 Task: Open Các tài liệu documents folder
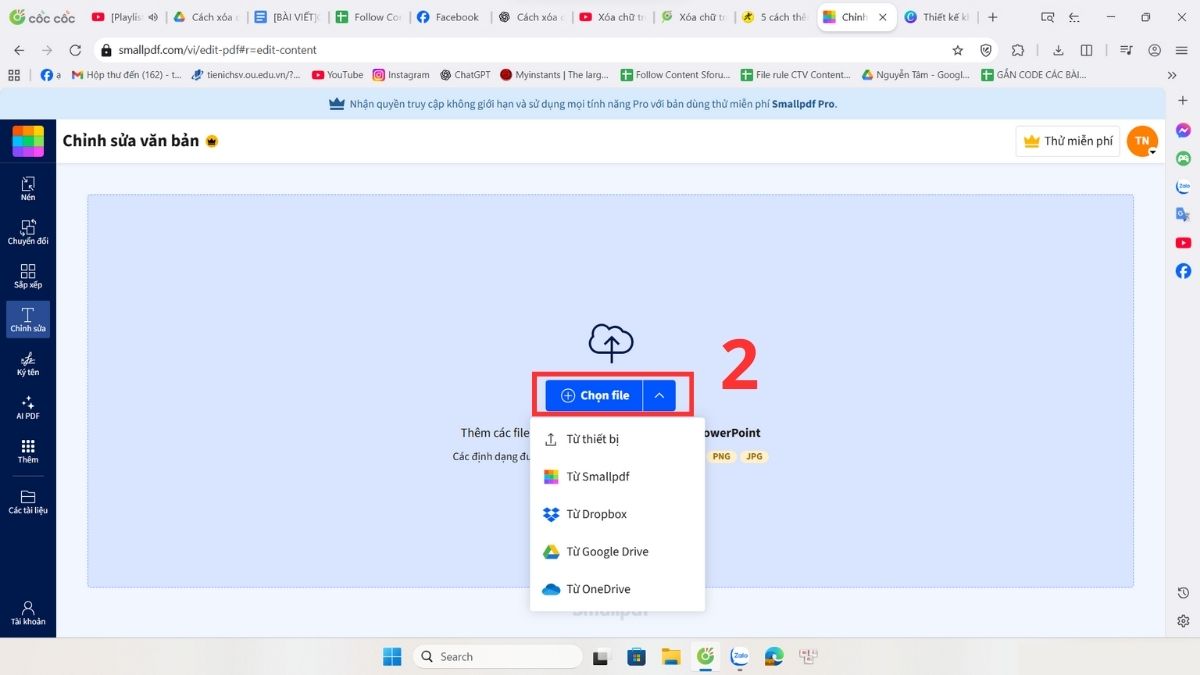(x=28, y=502)
